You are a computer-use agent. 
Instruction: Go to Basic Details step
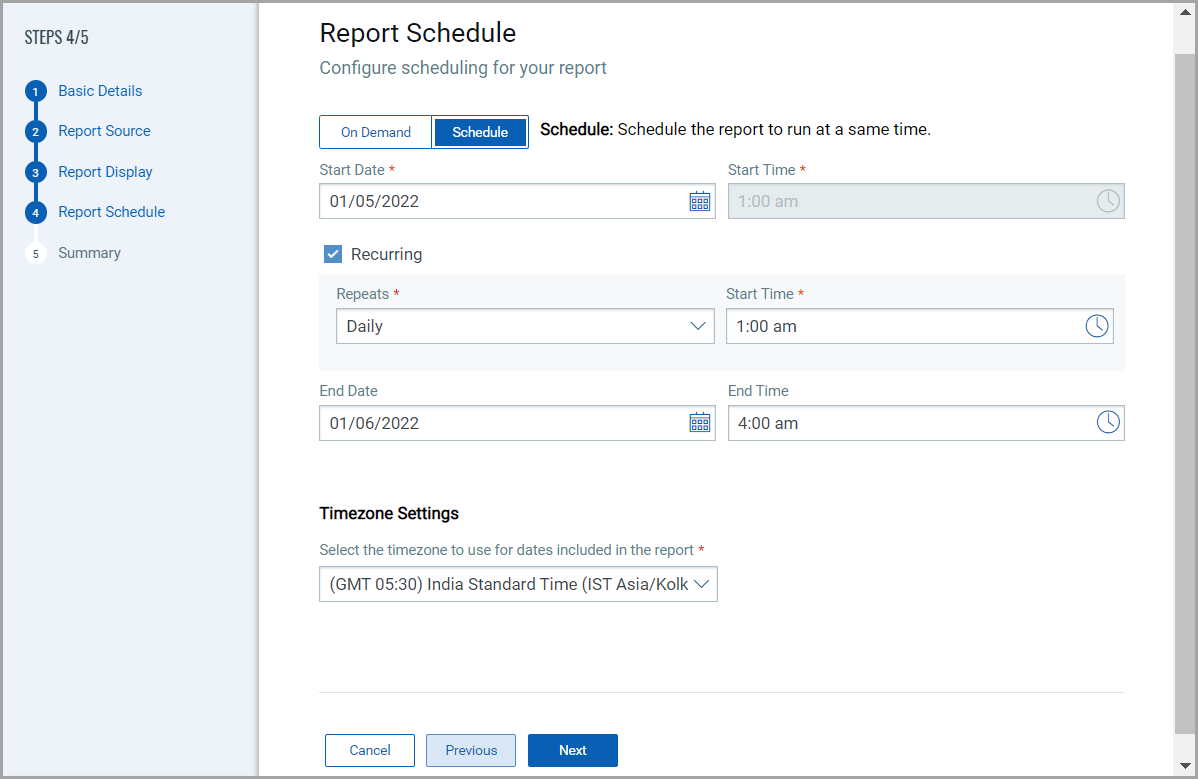[x=100, y=91]
